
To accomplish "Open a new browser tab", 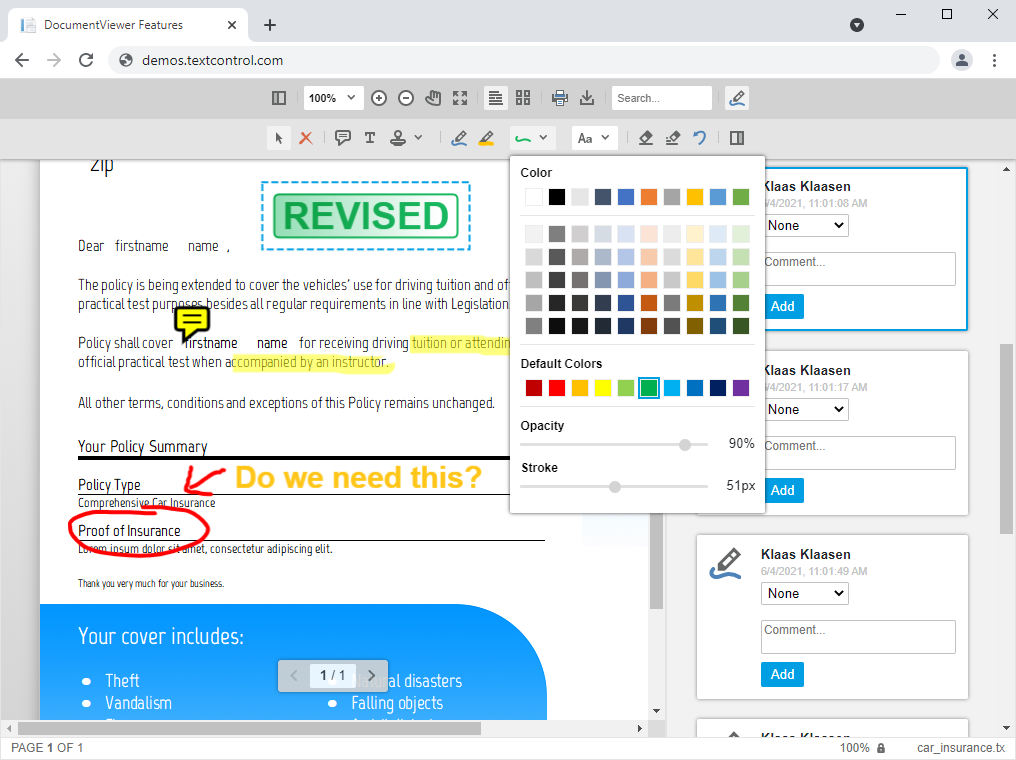I will tap(269, 25).
